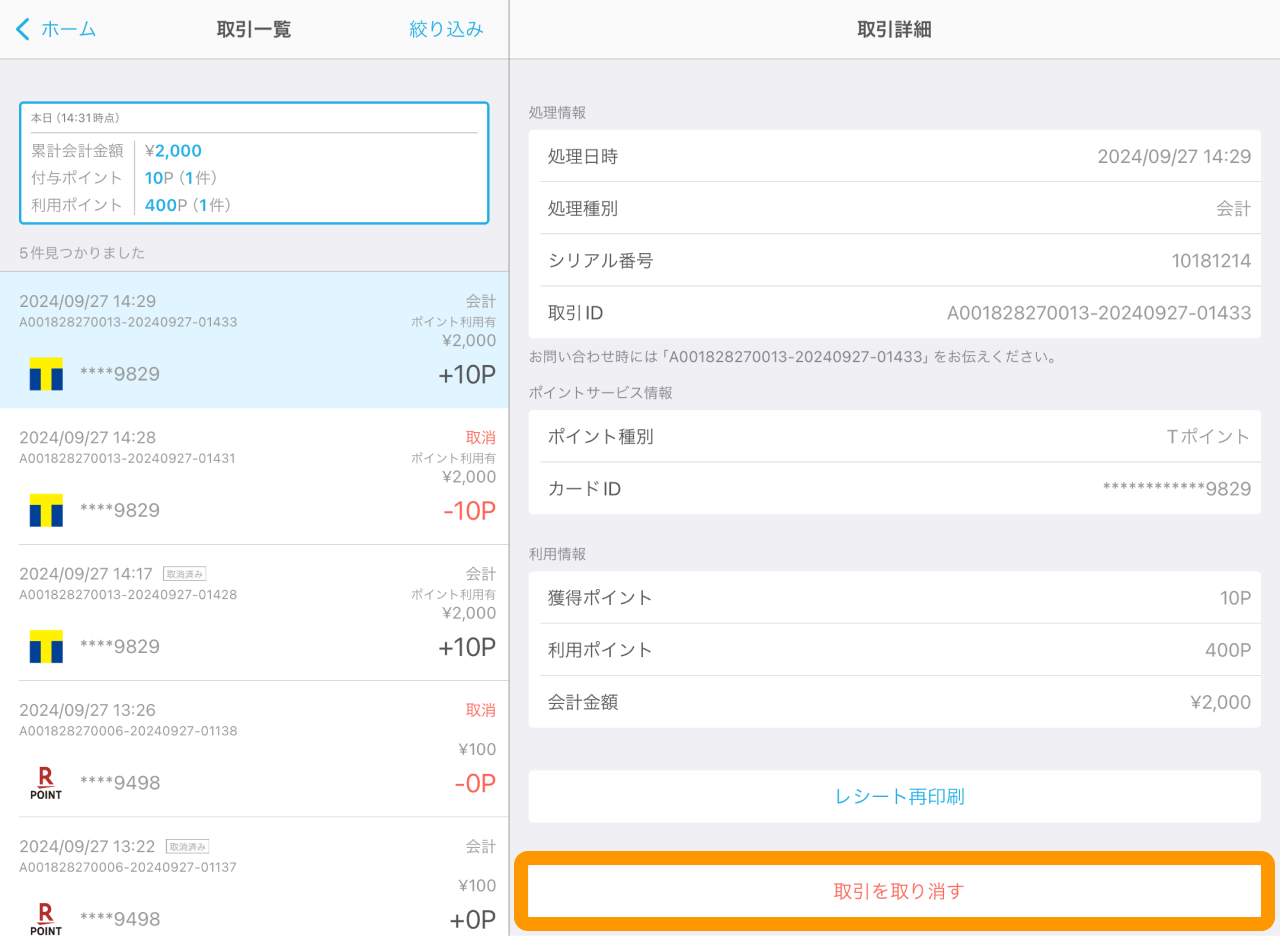This screenshot has width=1280, height=936.
Task: Click T-Point logo in the 14:17 transaction
Action: (46, 646)
